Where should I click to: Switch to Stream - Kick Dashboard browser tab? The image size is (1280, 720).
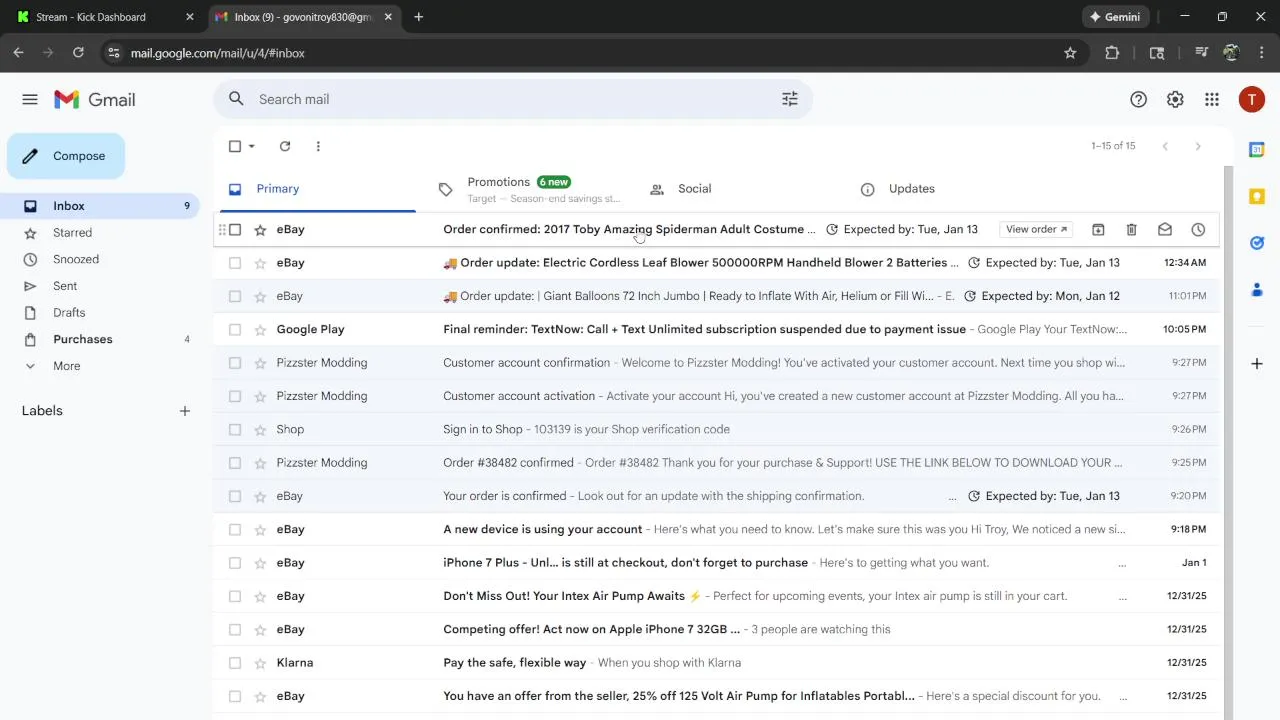click(x=105, y=17)
